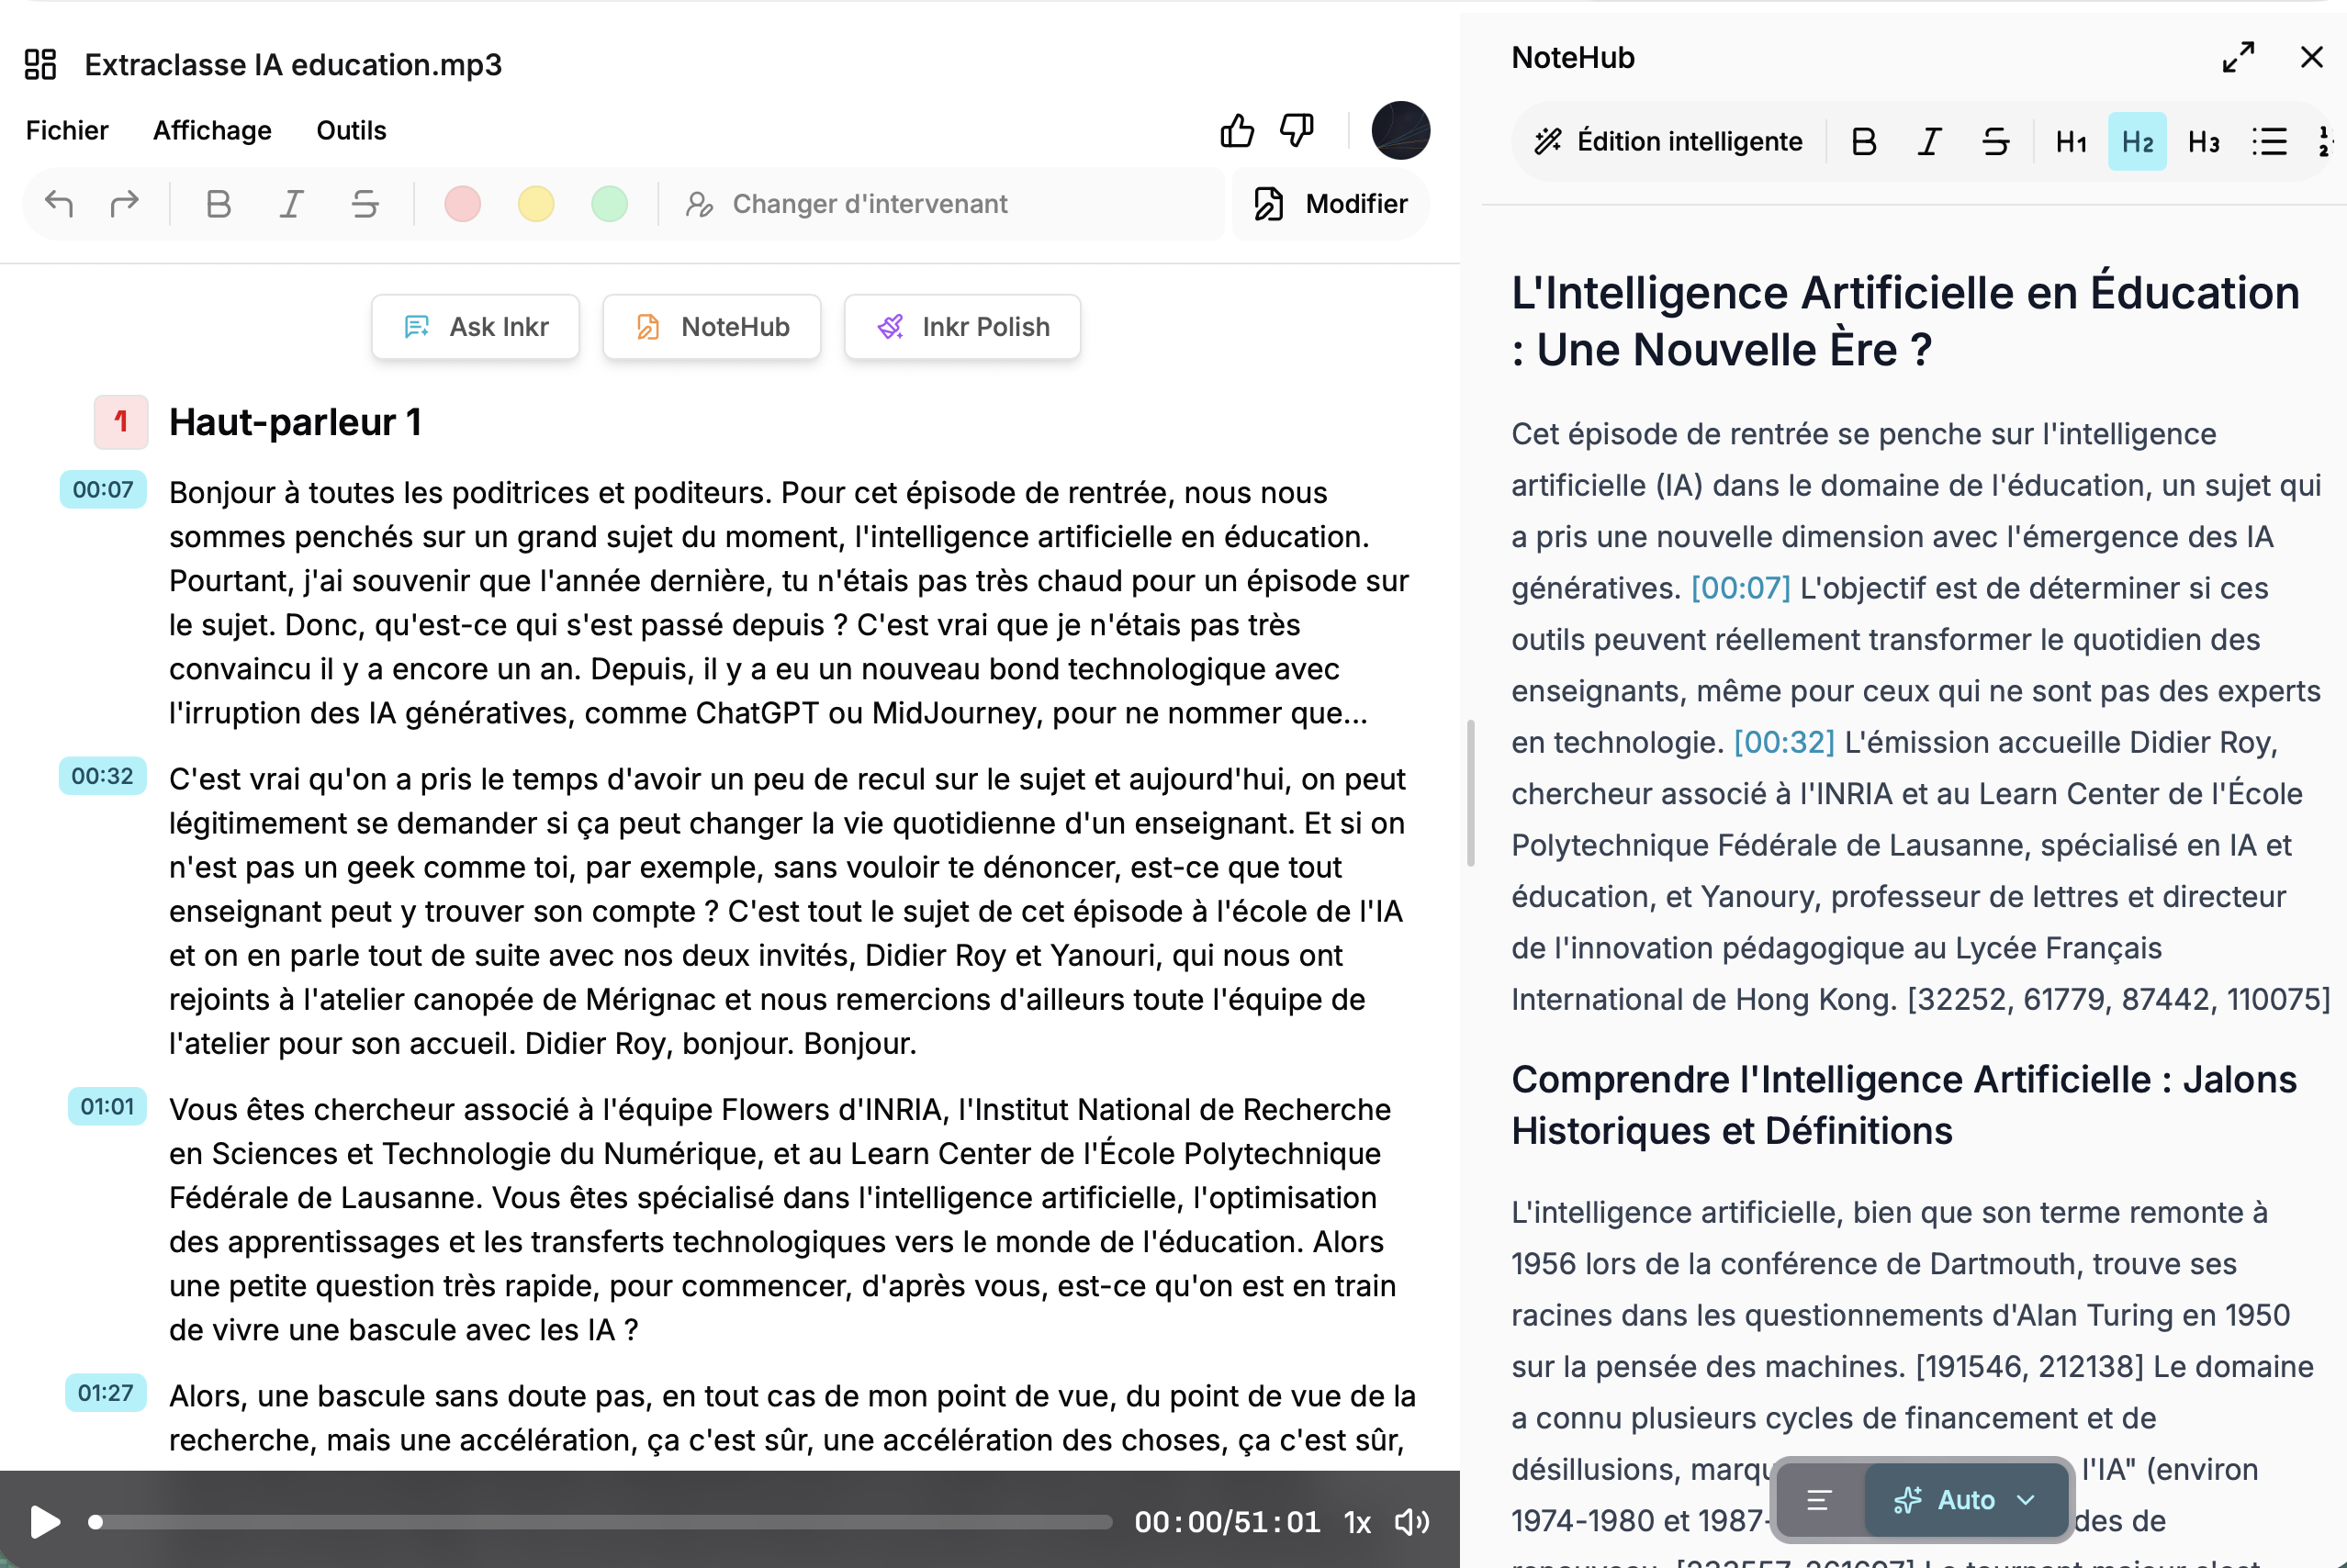The width and height of the screenshot is (2347, 1568).
Task: Open the Outils menu
Action: pyautogui.click(x=351, y=131)
